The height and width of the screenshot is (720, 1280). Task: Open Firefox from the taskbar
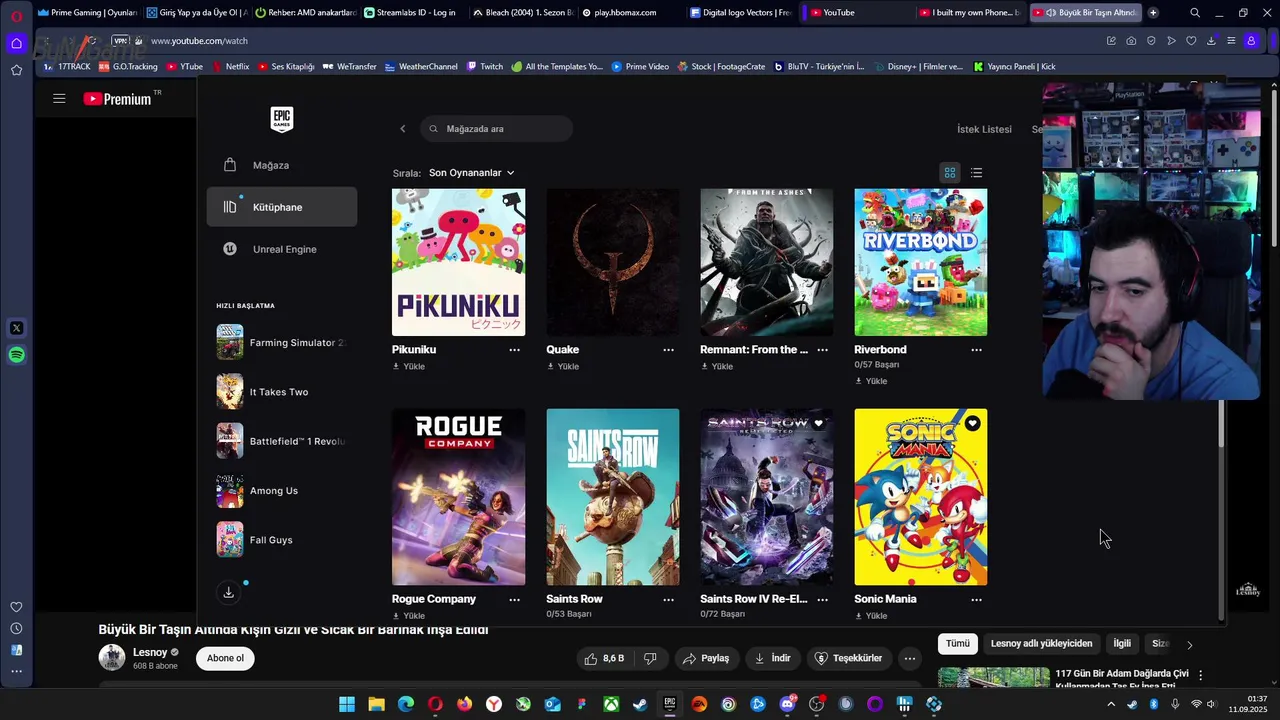coord(464,704)
